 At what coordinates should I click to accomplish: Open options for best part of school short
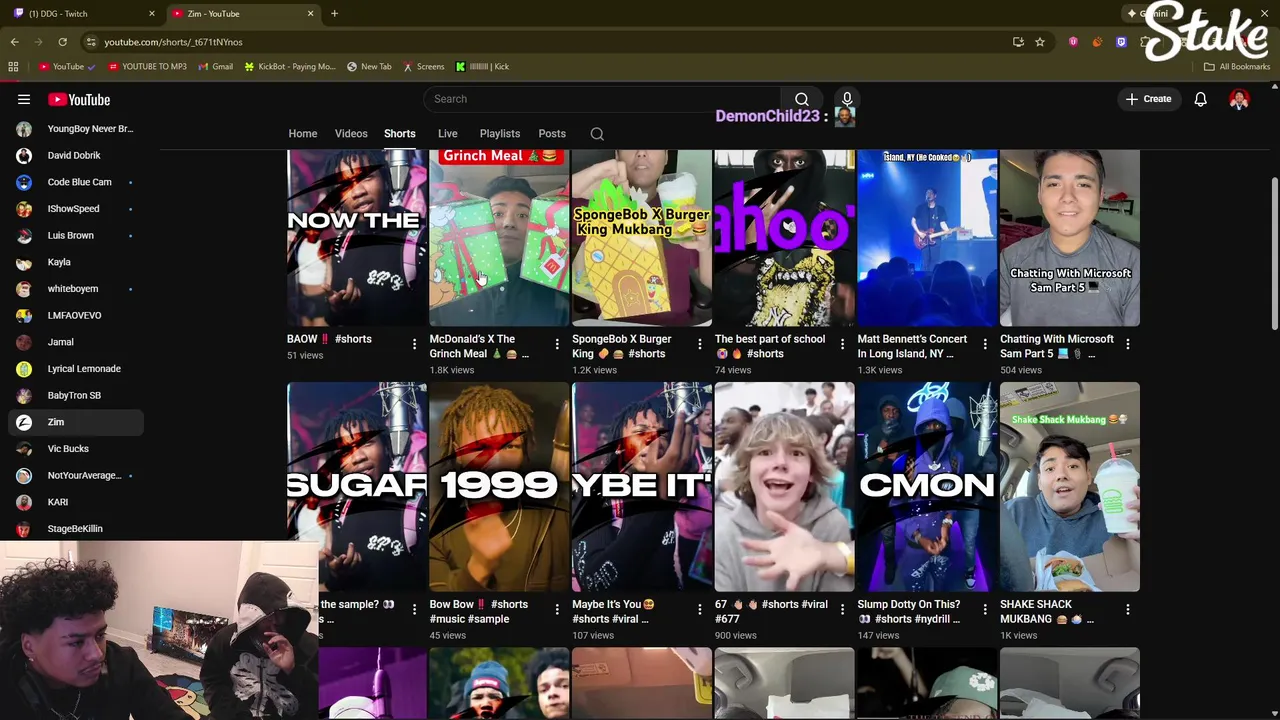[842, 344]
